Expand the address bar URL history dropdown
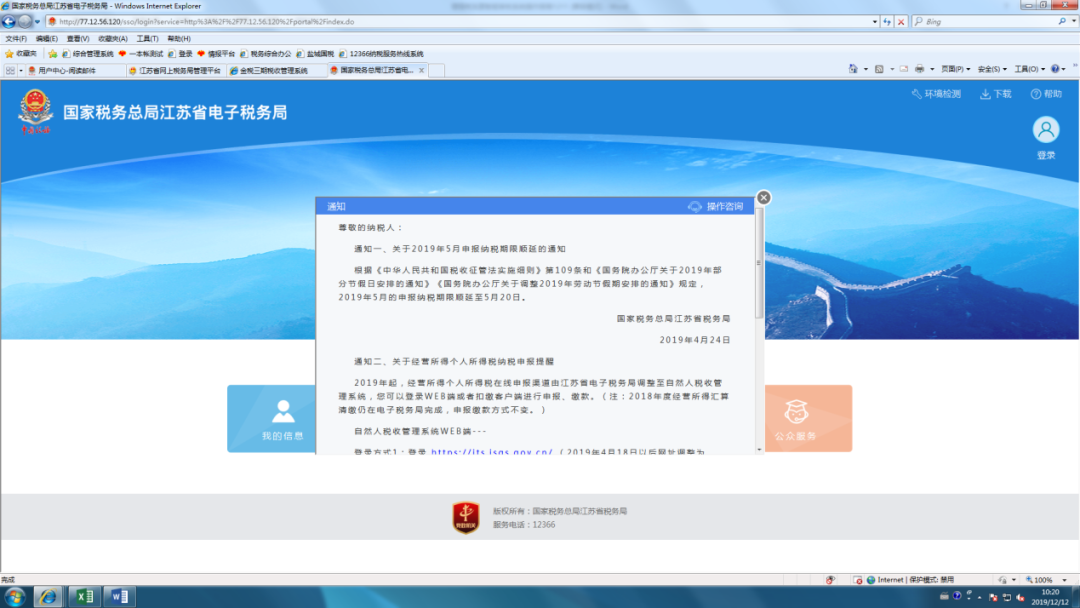 (x=875, y=22)
